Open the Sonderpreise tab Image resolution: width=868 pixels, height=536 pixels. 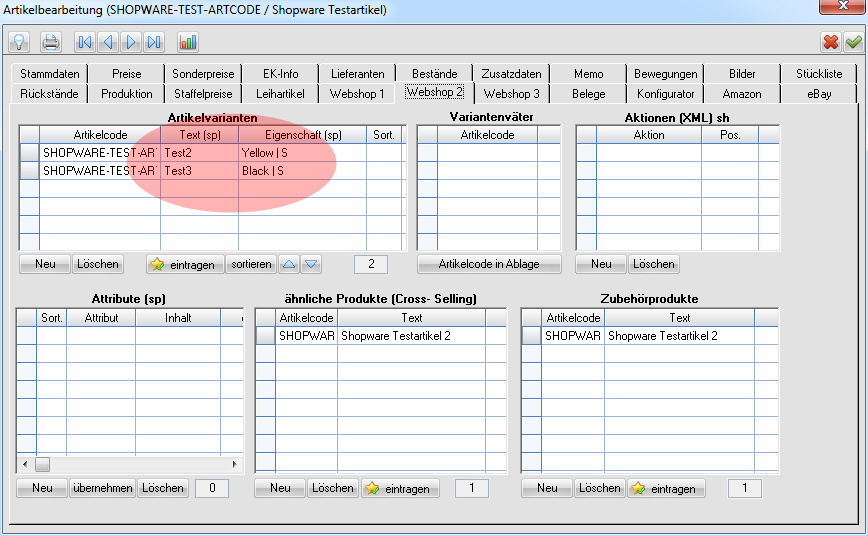pyautogui.click(x=203, y=74)
